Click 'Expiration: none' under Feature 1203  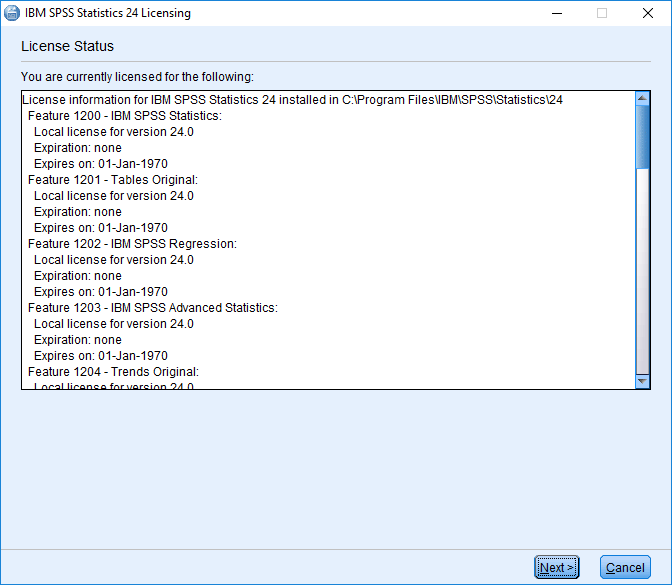(x=78, y=340)
